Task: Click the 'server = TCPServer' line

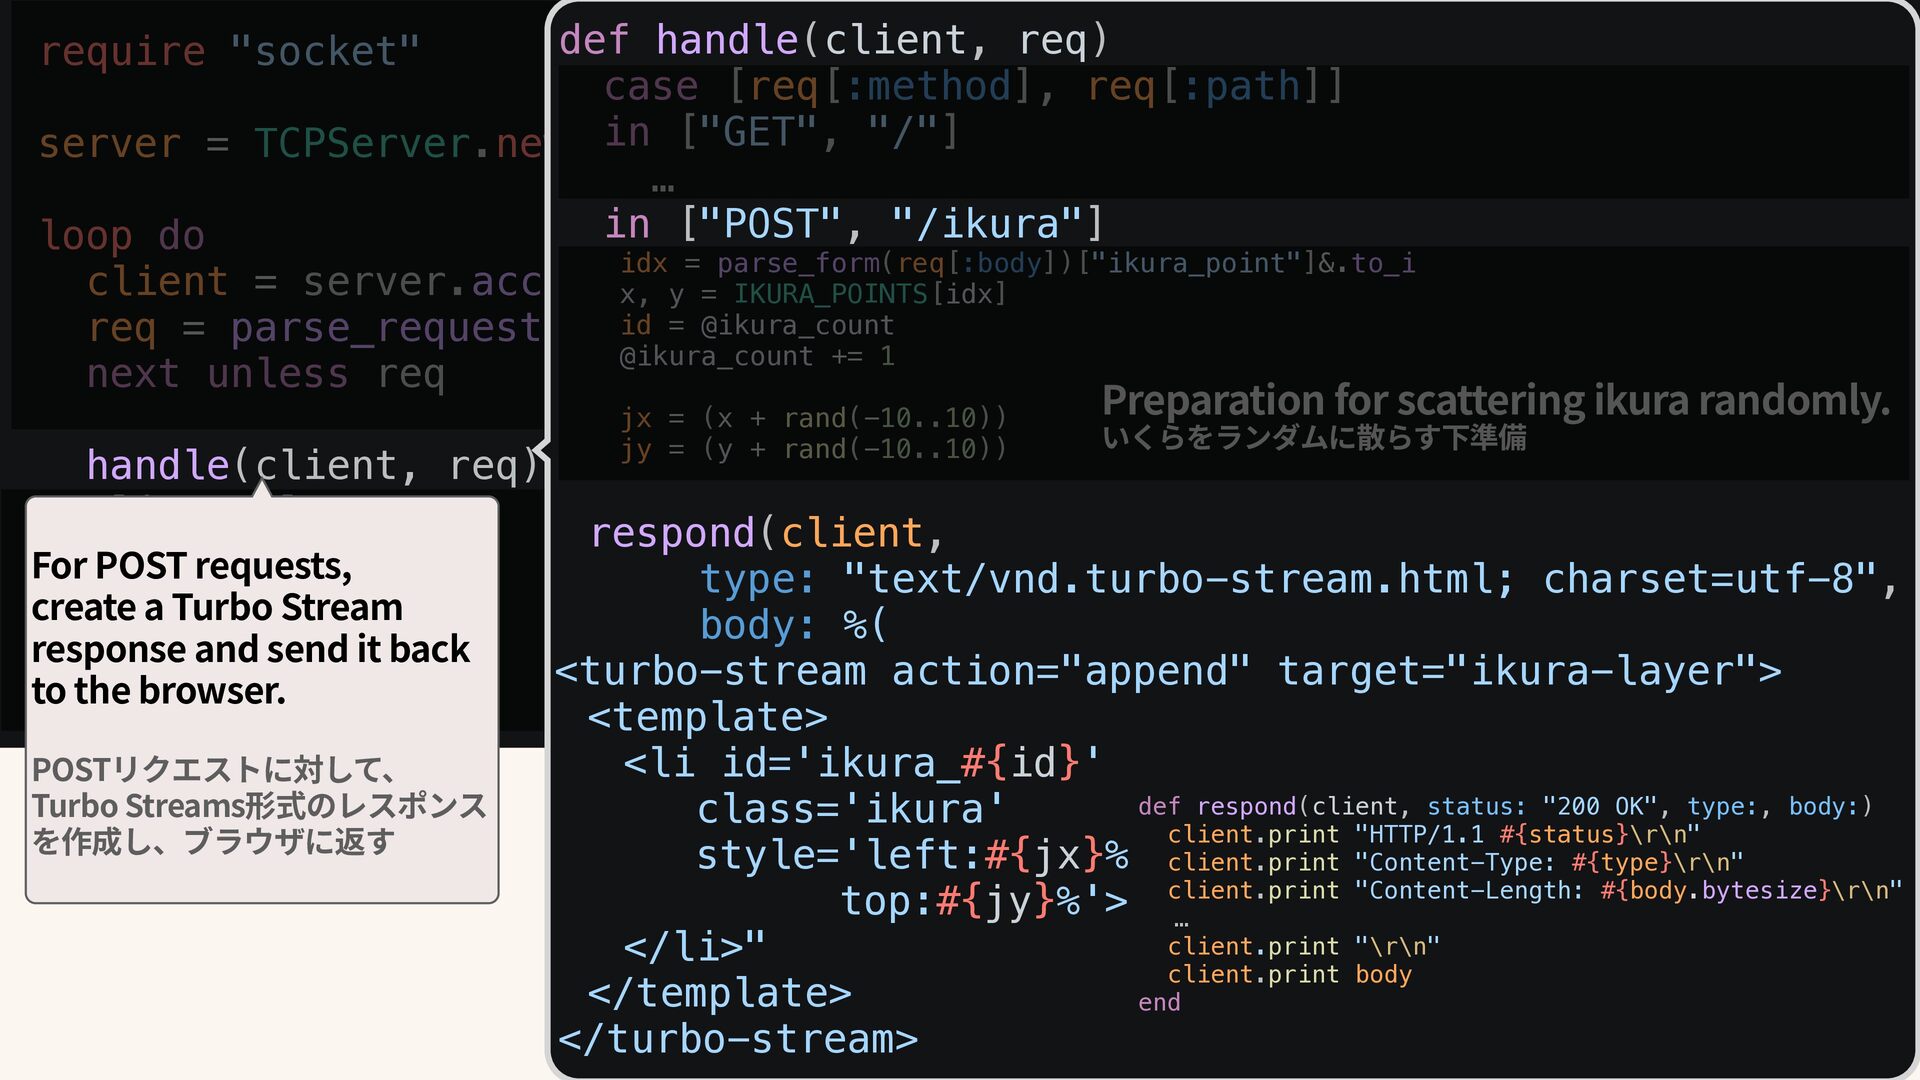Action: tap(289, 144)
